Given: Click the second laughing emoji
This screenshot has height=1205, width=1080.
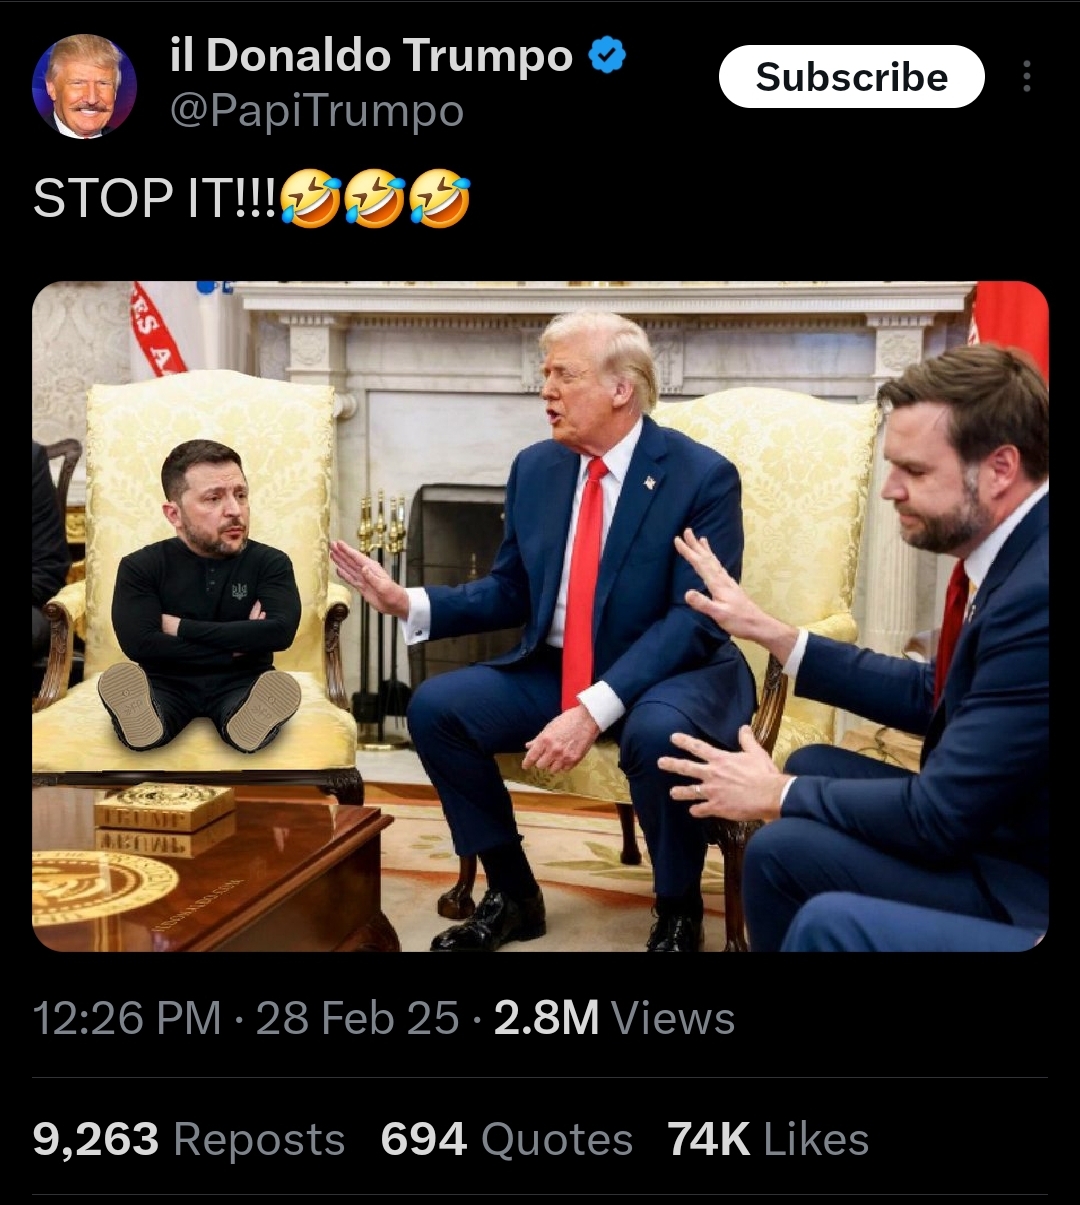Looking at the screenshot, I should [374, 197].
